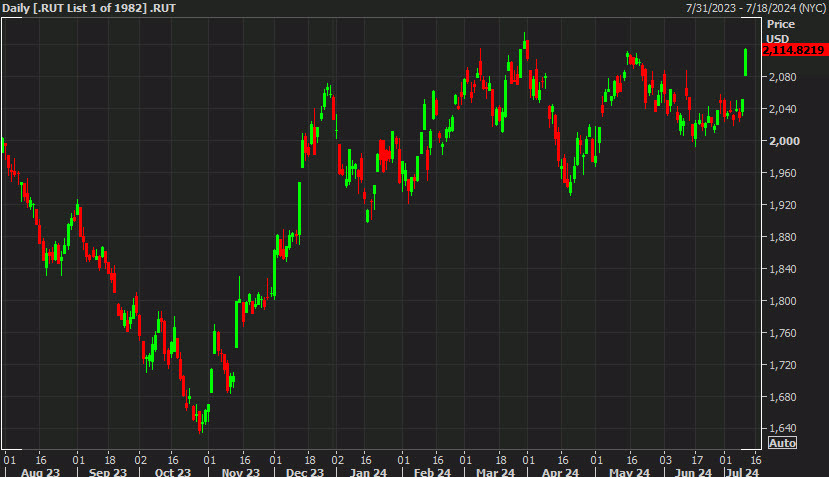
Task: Click the chart title 'Daily [.RUT List 1 of 1982] .RUT'
Action: [89, 8]
